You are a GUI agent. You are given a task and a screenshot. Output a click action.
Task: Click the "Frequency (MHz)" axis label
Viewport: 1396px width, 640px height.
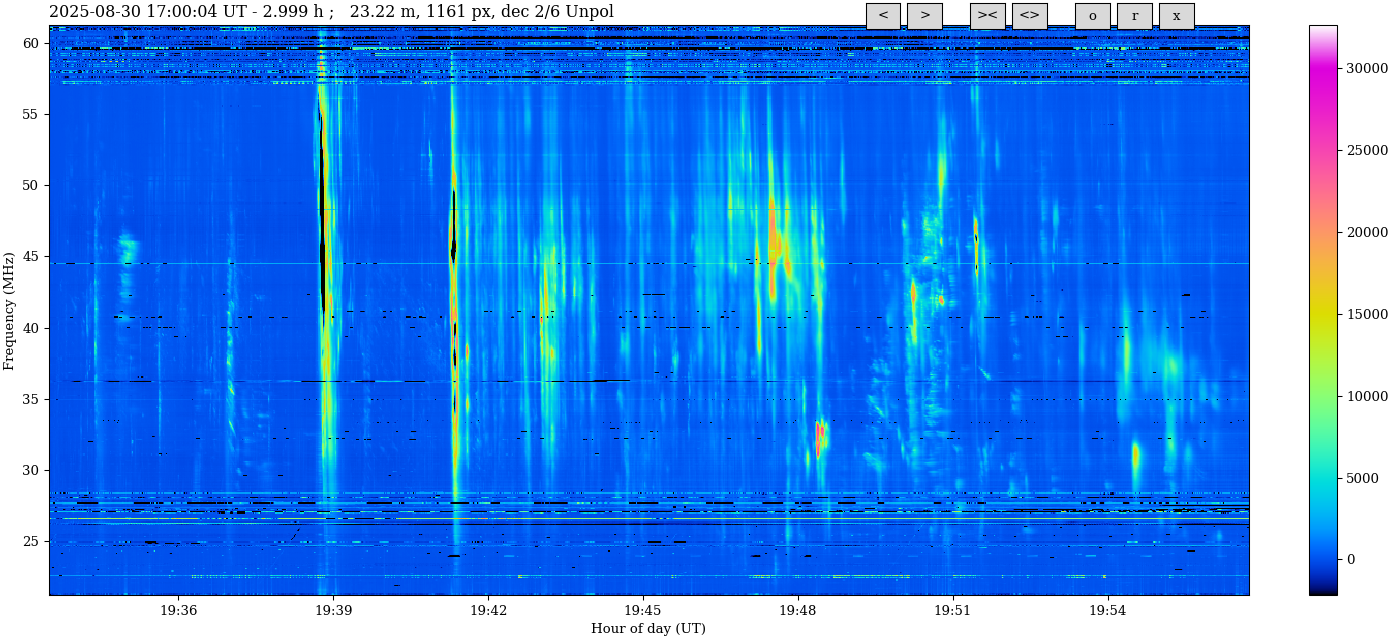(x=10, y=311)
